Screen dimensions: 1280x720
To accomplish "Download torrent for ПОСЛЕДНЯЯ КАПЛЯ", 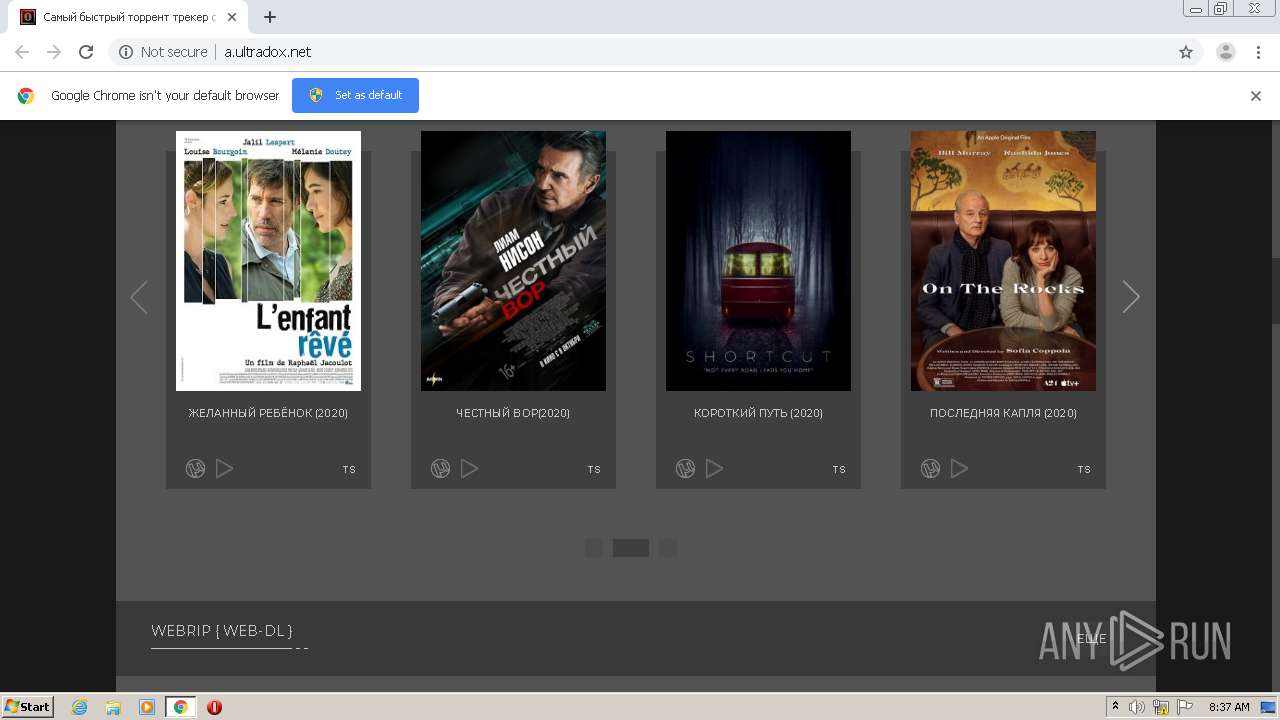I will 930,468.
